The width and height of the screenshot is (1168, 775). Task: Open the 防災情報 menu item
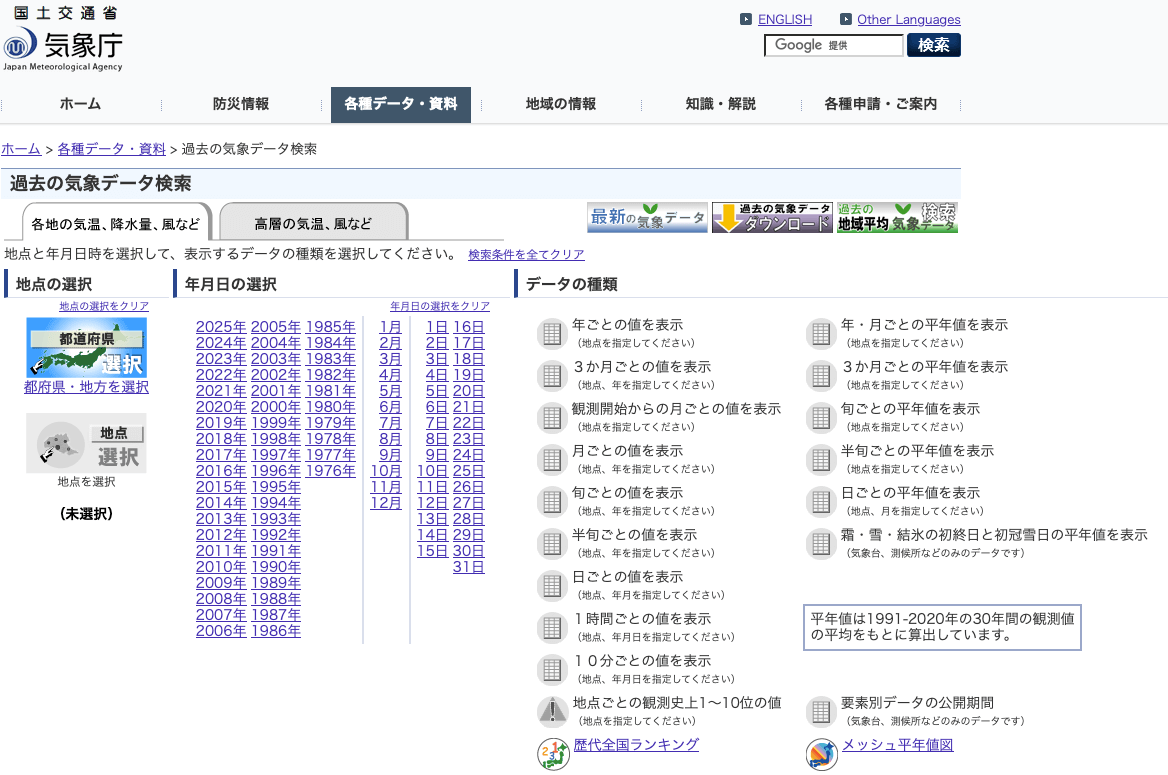tap(240, 104)
